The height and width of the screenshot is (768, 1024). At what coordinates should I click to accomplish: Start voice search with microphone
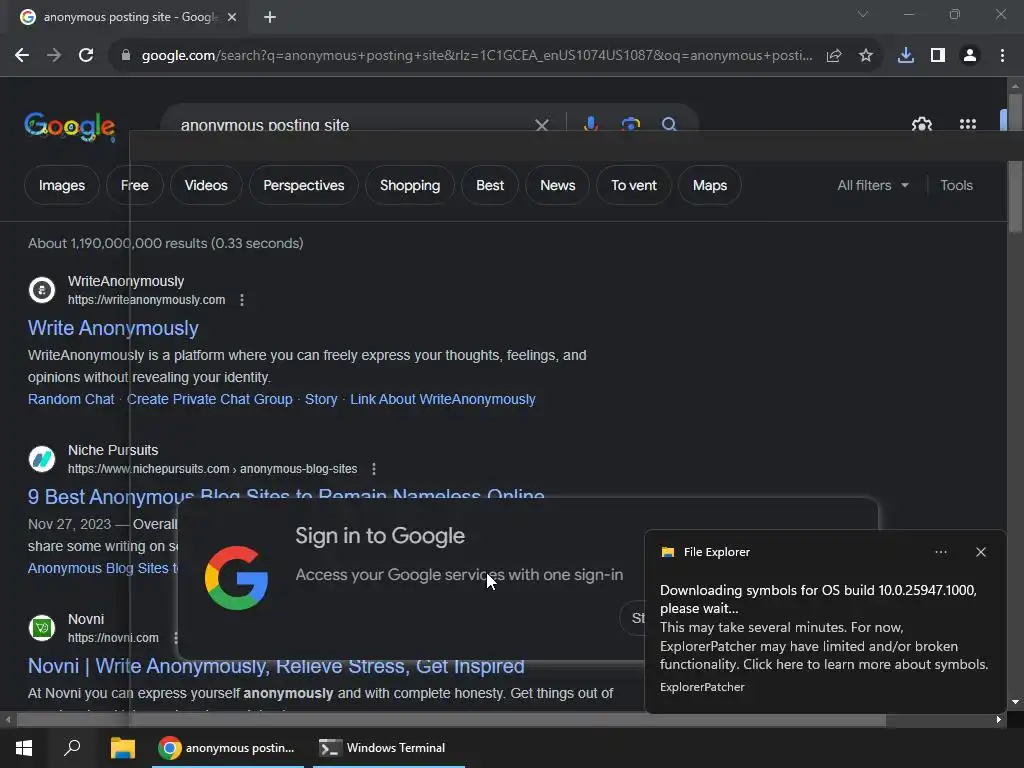tap(590, 124)
